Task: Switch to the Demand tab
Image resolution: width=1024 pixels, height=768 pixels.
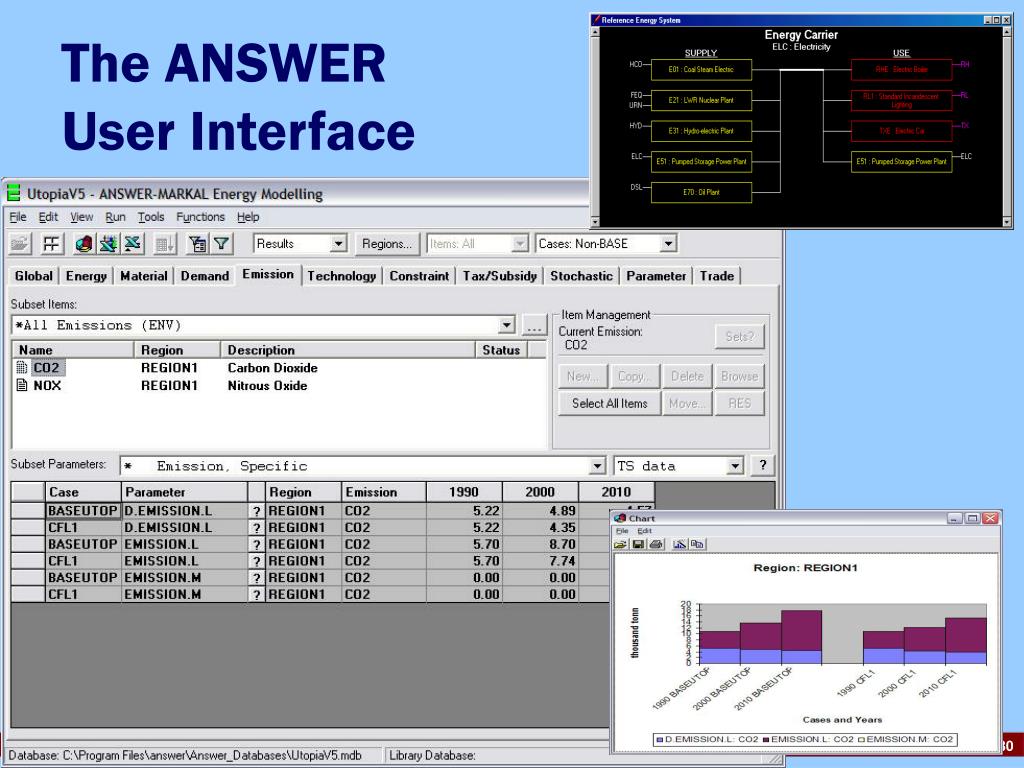Action: click(x=205, y=276)
